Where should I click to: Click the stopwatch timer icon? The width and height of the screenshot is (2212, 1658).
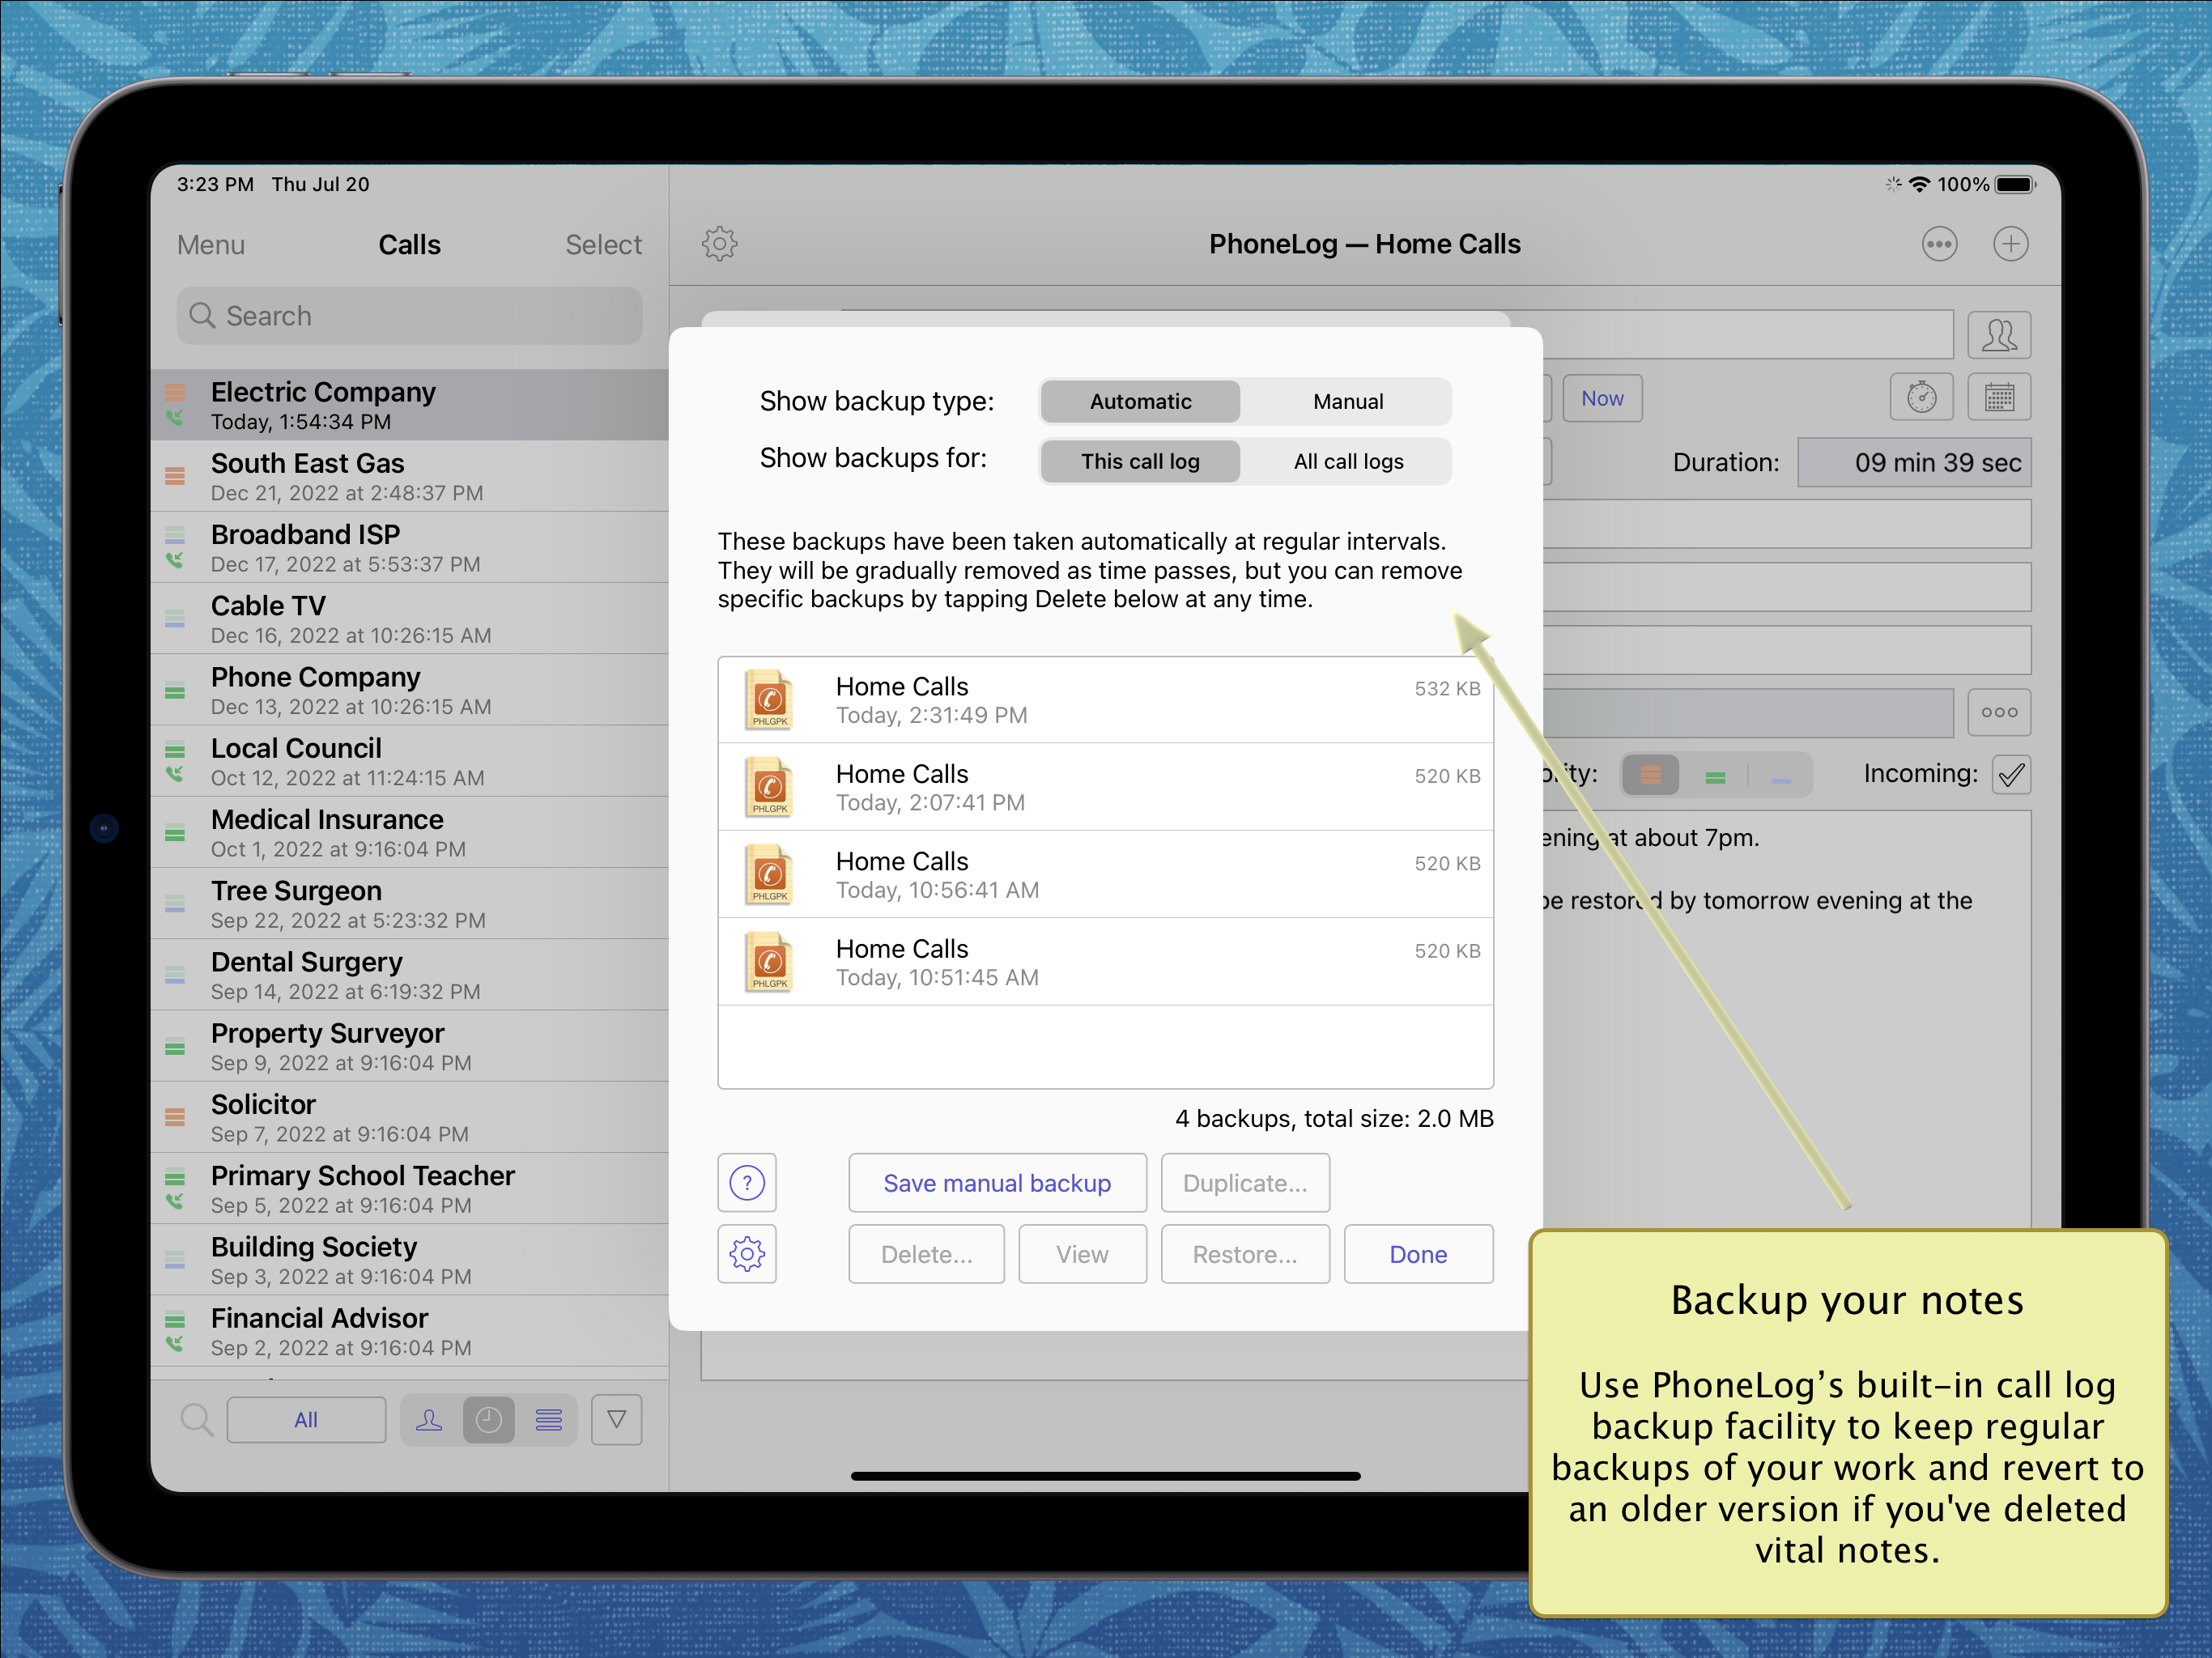(x=1921, y=398)
